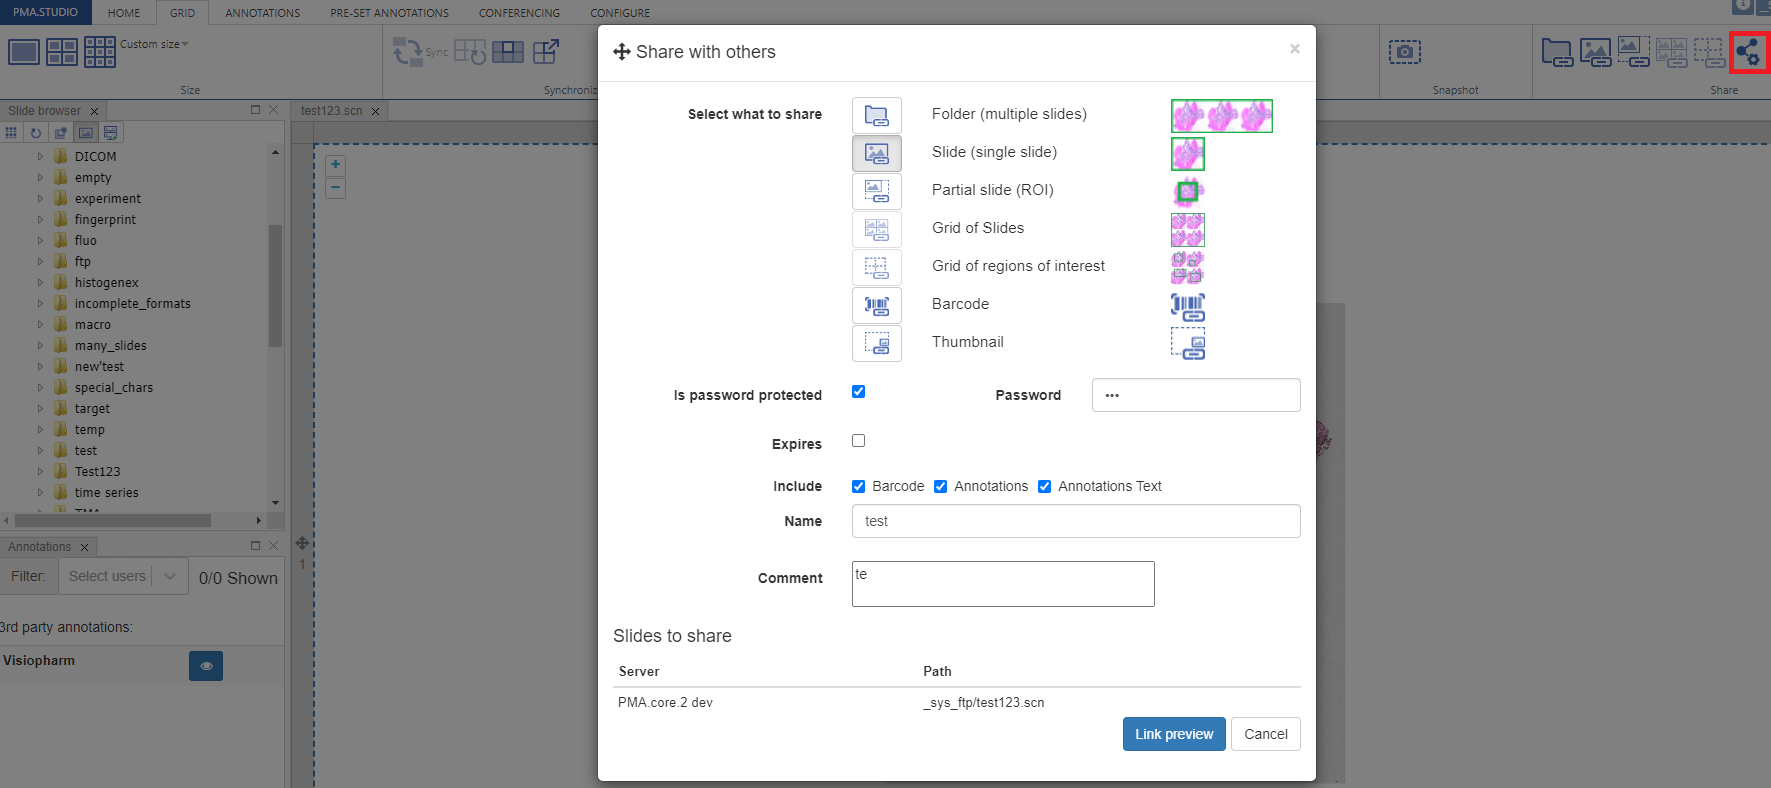Pick the Barcode share option icon

pyautogui.click(x=876, y=305)
